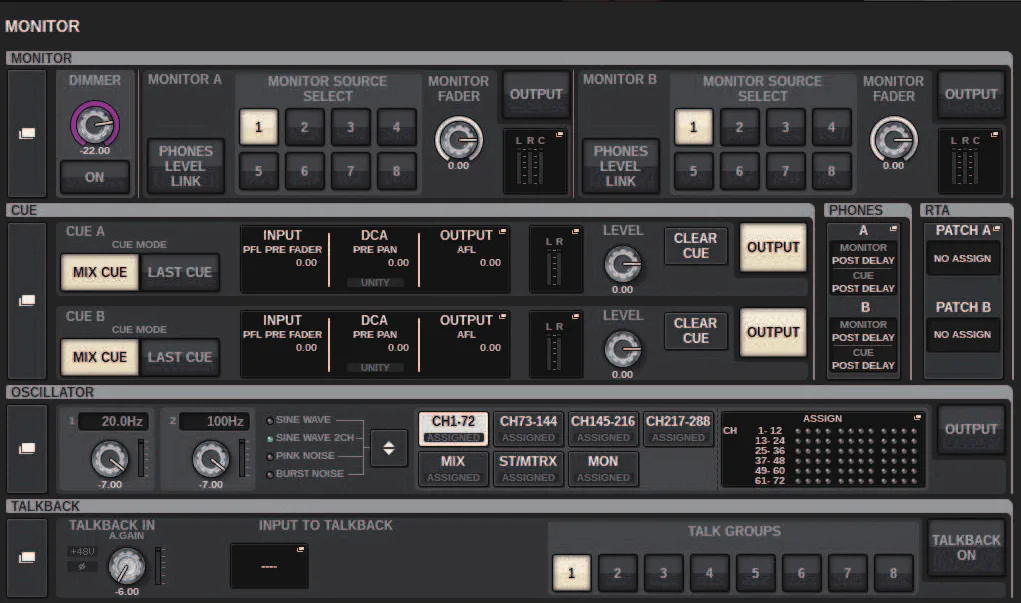The image size is (1021, 603).
Task: Select talk group 5
Action: pyautogui.click(x=755, y=573)
